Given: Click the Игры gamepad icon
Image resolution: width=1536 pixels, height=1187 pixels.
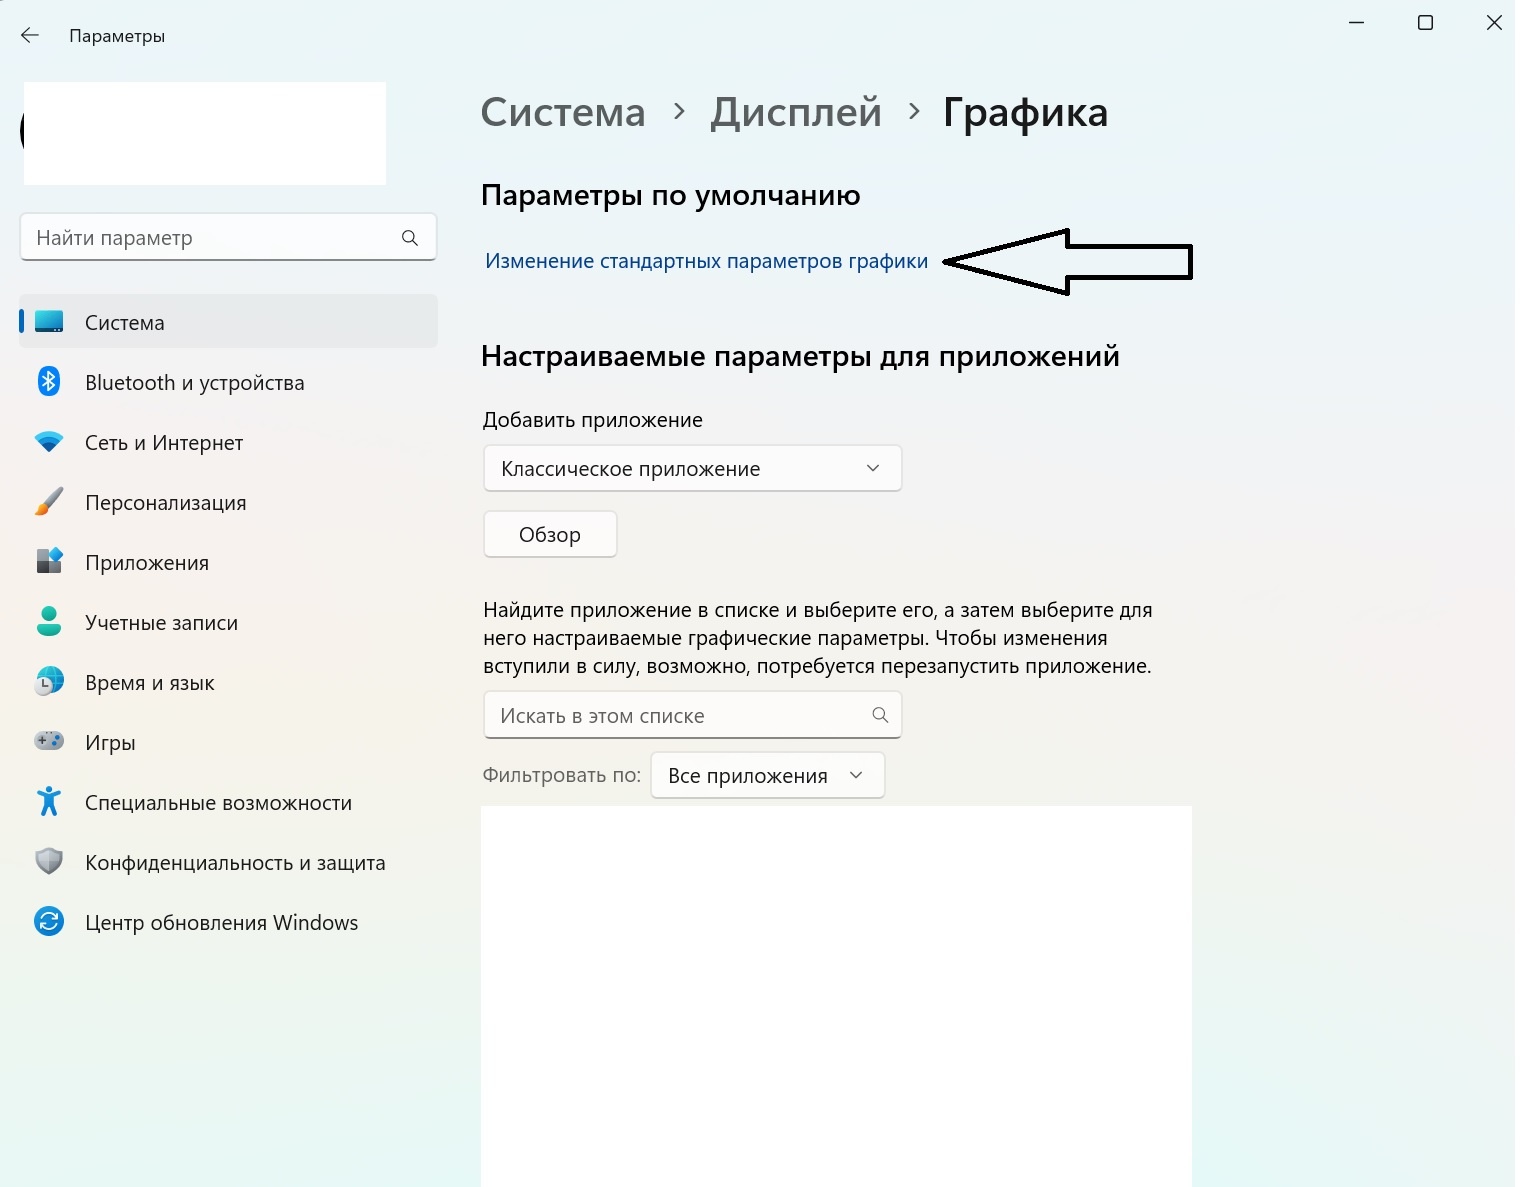Looking at the screenshot, I should coord(49,742).
